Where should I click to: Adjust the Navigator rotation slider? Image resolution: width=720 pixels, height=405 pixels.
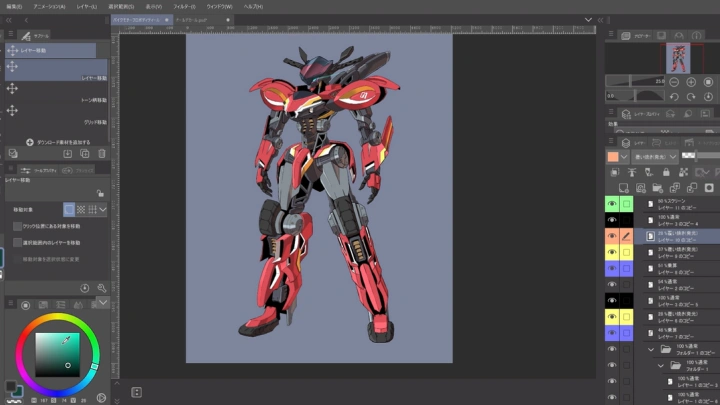[x=636, y=96]
